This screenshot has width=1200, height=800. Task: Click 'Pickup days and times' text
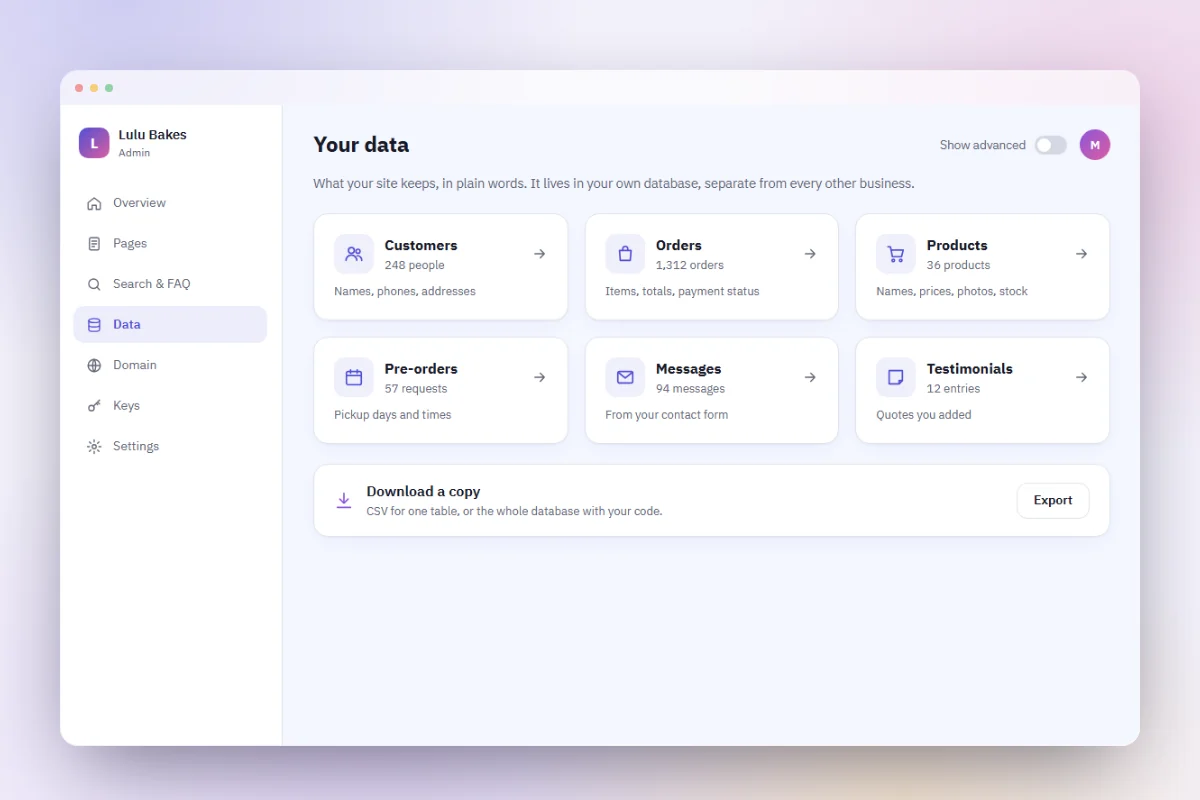(x=393, y=415)
